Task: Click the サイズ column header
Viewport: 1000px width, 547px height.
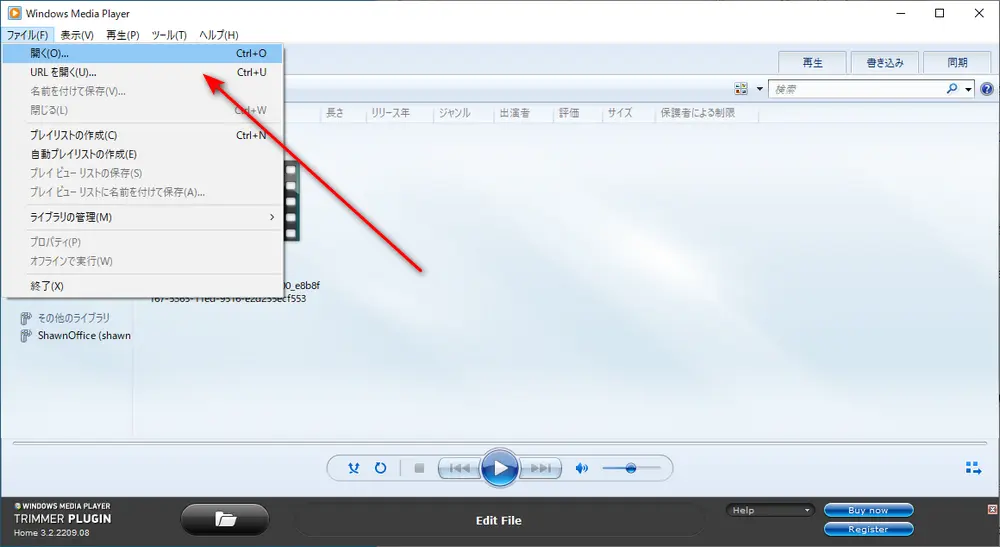Action: (620, 113)
